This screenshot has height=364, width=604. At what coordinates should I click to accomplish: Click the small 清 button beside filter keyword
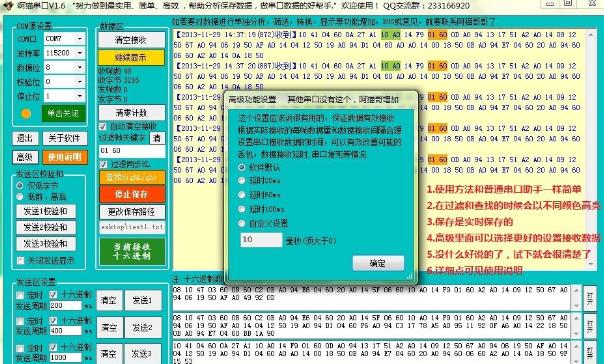[x=157, y=138]
